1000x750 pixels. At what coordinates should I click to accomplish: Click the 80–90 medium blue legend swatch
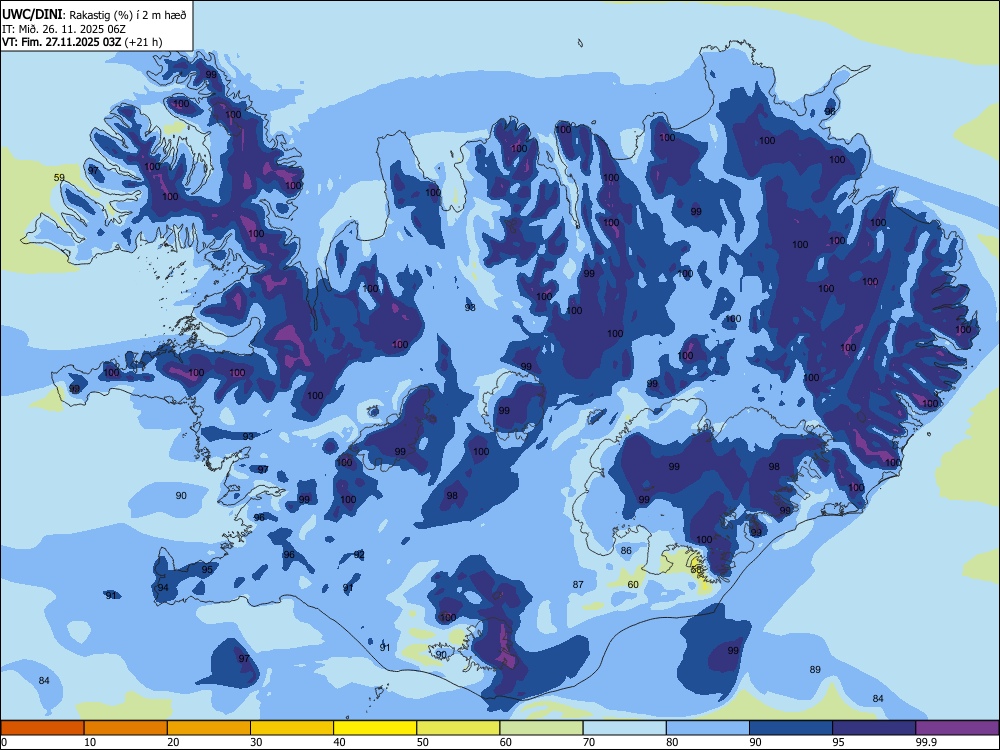tap(708, 728)
